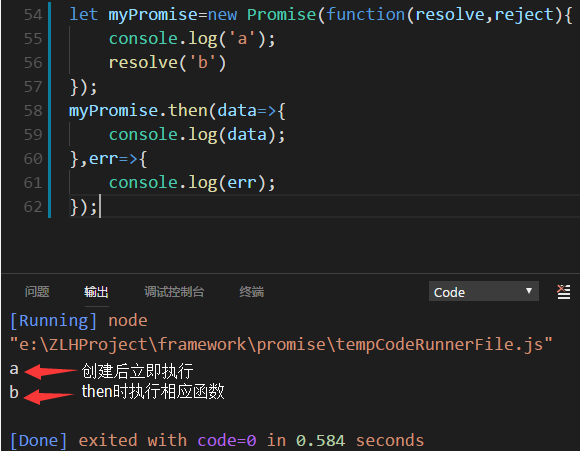The height and width of the screenshot is (451, 580).
Task: Click the tempCodeRunnerFile.js path in output
Action: pos(281,345)
